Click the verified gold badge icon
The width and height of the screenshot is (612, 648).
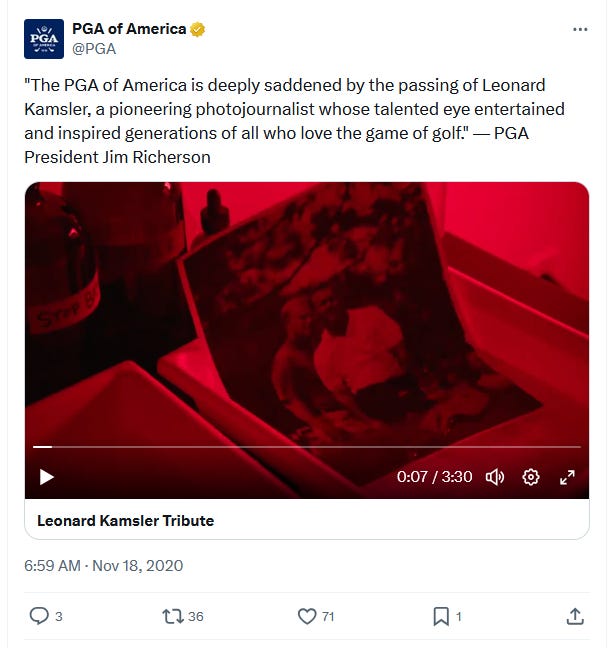[198, 29]
